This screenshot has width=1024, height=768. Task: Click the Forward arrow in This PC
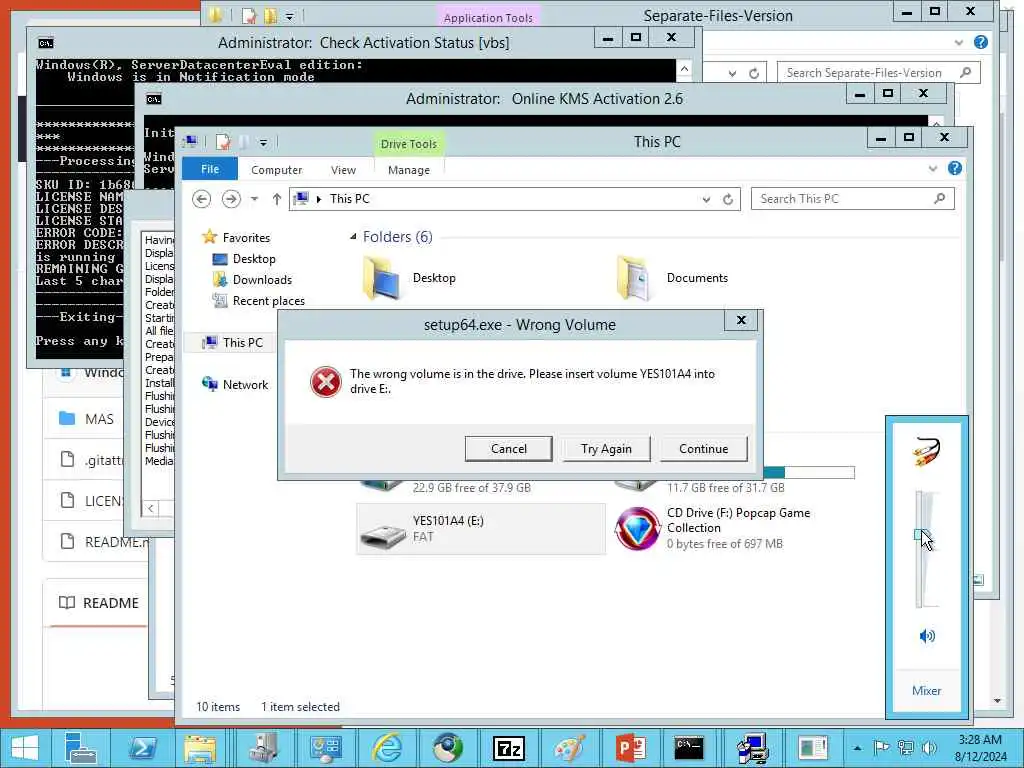tap(231, 199)
